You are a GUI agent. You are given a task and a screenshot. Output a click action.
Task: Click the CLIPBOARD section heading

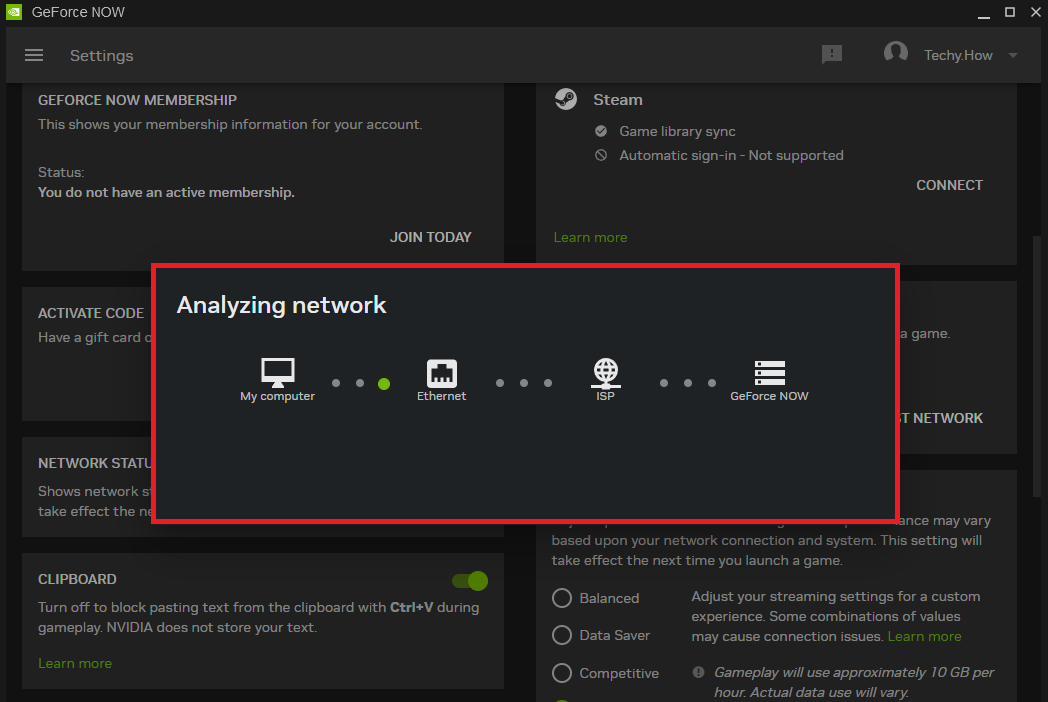77,579
